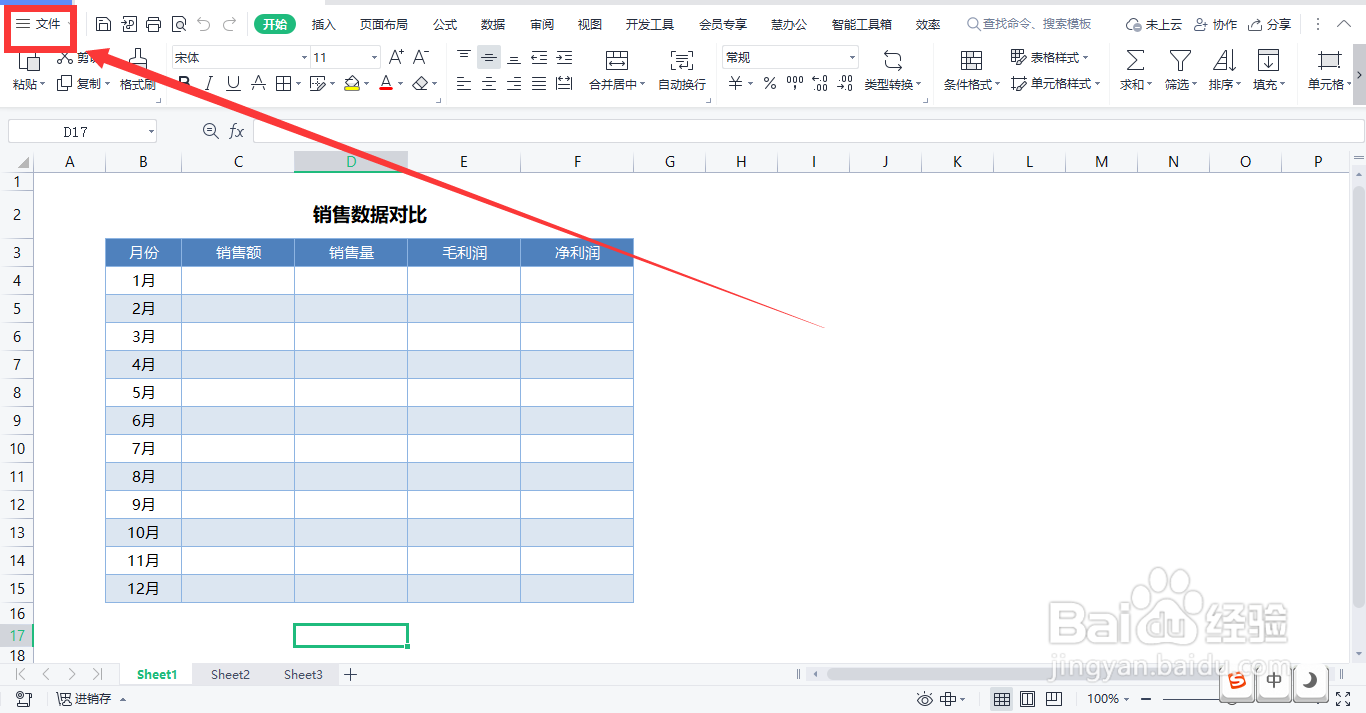Image resolution: width=1366 pixels, height=713 pixels.
Task: Expand the Name Box dropdown arrow
Action: click(x=151, y=132)
